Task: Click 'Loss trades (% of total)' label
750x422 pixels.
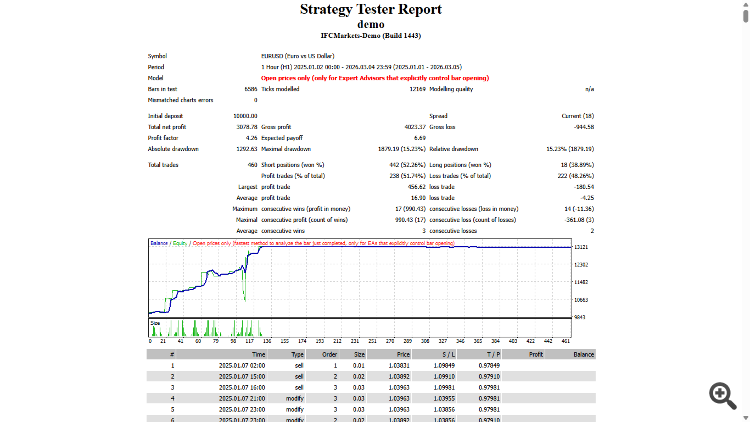Action: (460, 176)
